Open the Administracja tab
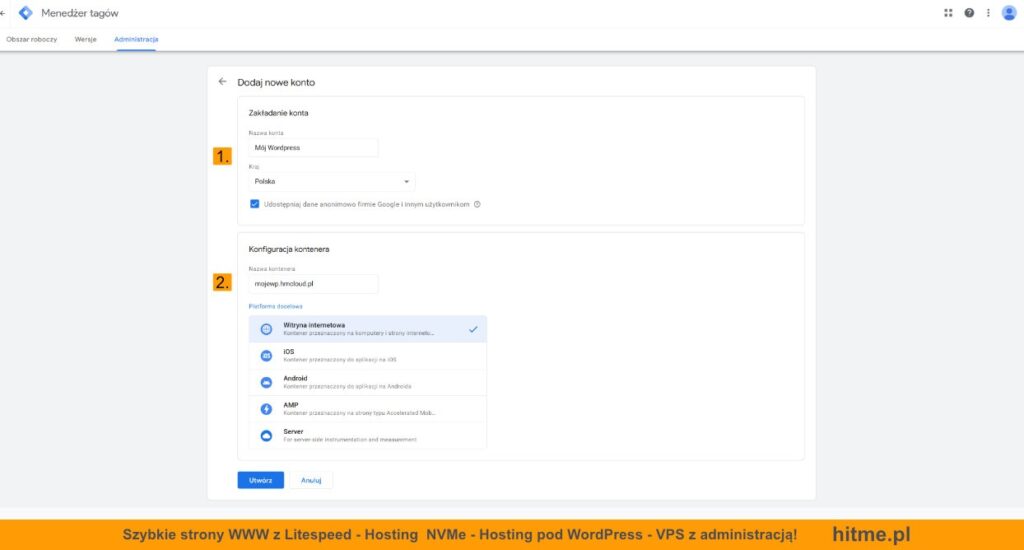 pos(136,39)
